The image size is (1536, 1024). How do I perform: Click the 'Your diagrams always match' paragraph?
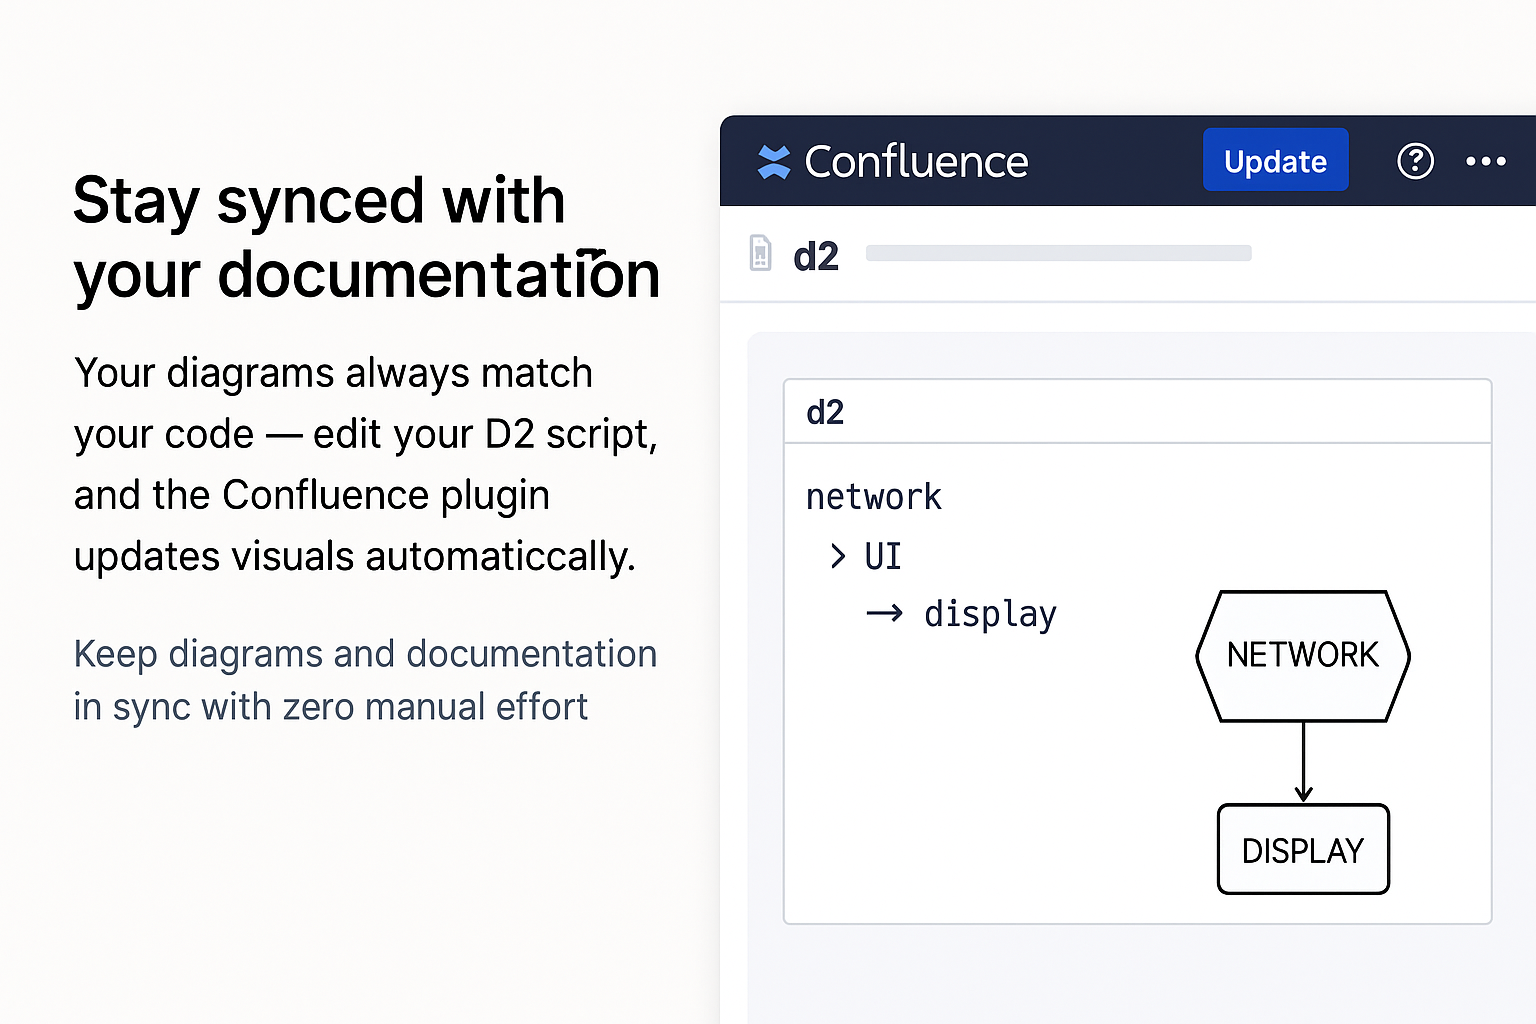pos(366,464)
